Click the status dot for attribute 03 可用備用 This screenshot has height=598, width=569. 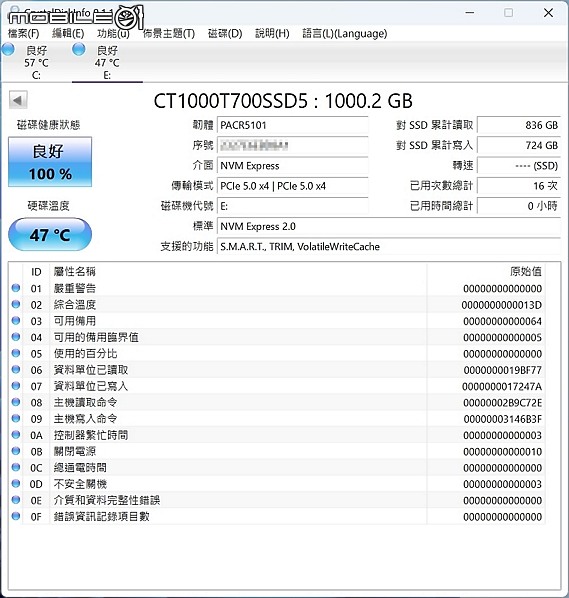16,320
